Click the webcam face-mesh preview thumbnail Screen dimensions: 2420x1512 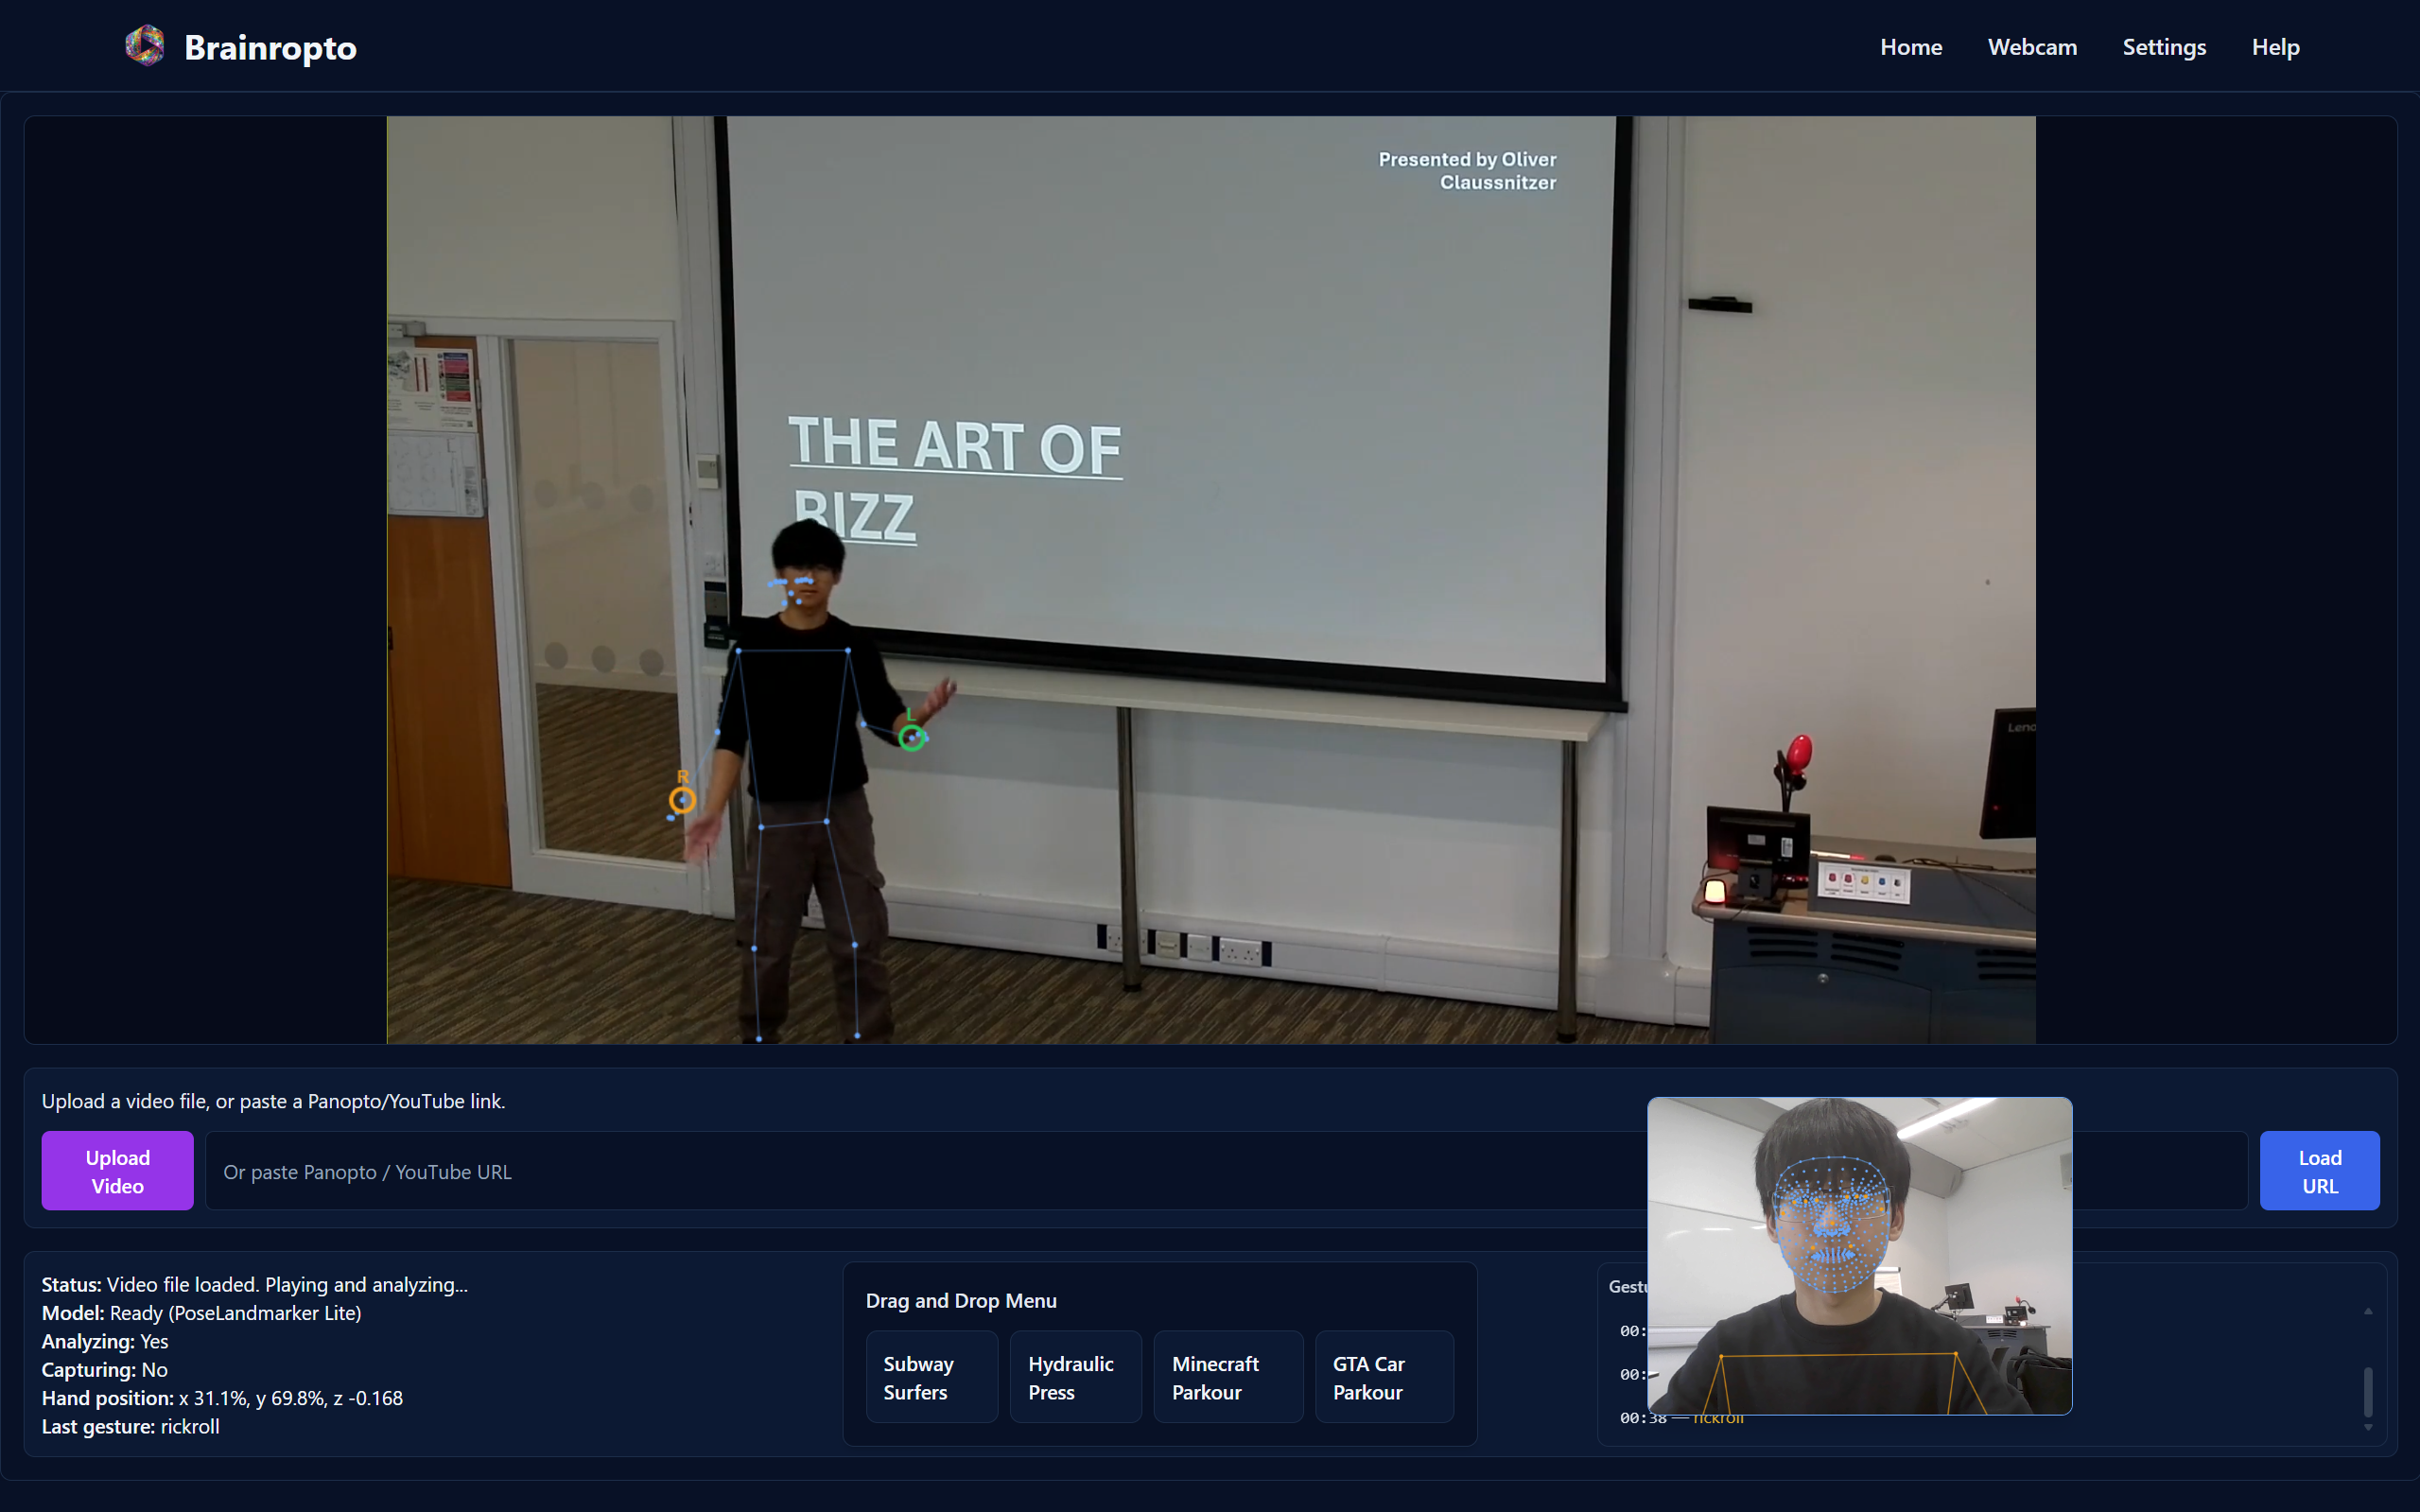(x=1859, y=1255)
